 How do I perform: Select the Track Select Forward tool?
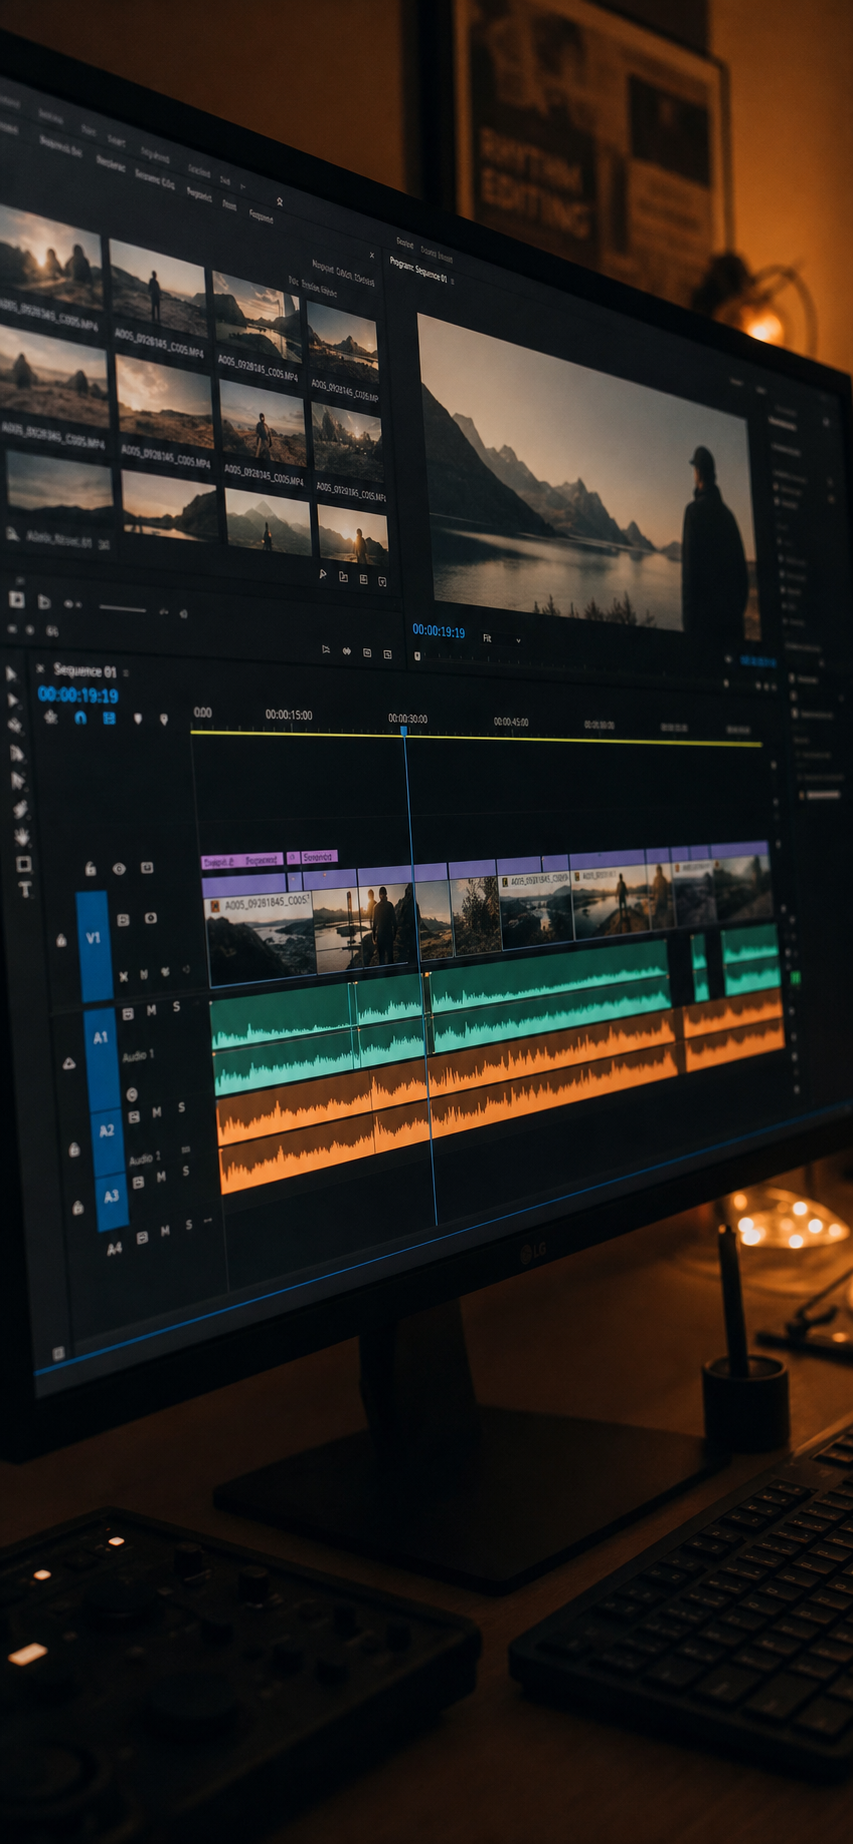coord(13,700)
